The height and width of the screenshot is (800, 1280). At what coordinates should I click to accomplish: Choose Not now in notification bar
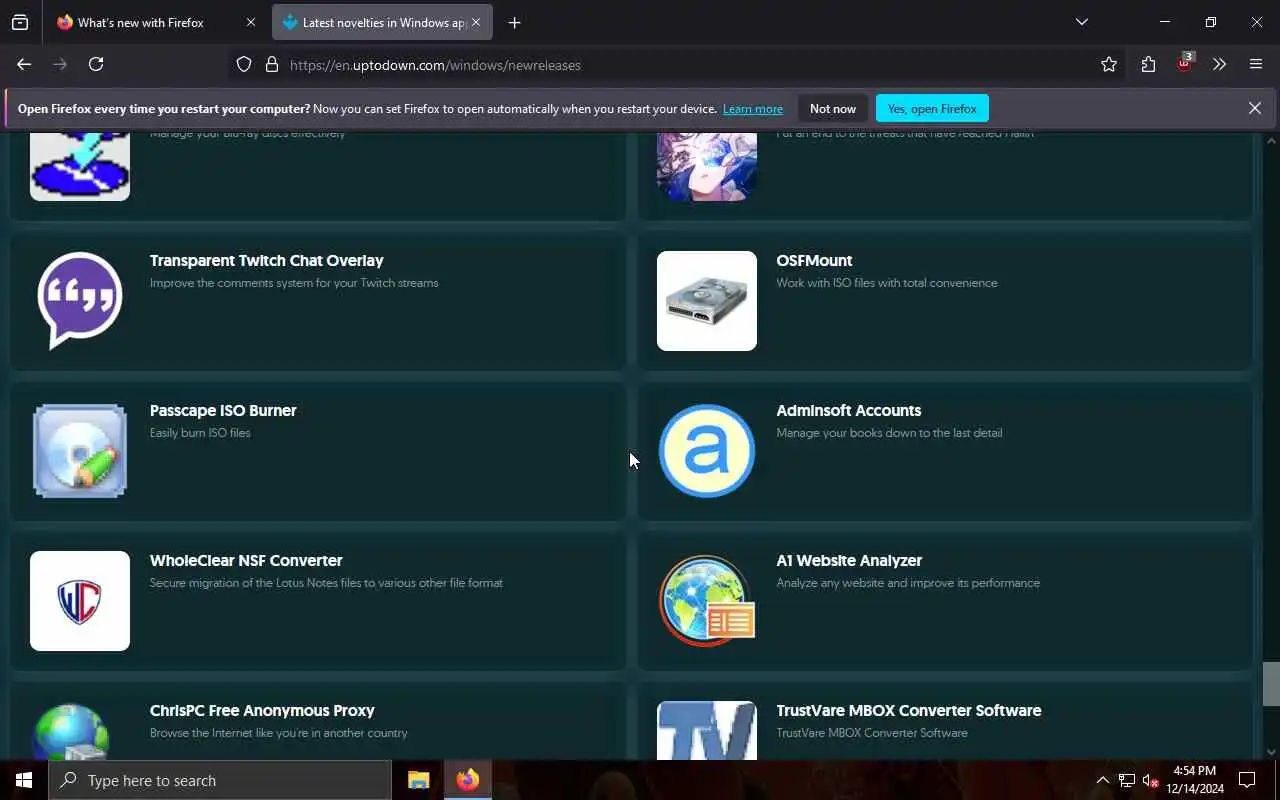click(833, 109)
